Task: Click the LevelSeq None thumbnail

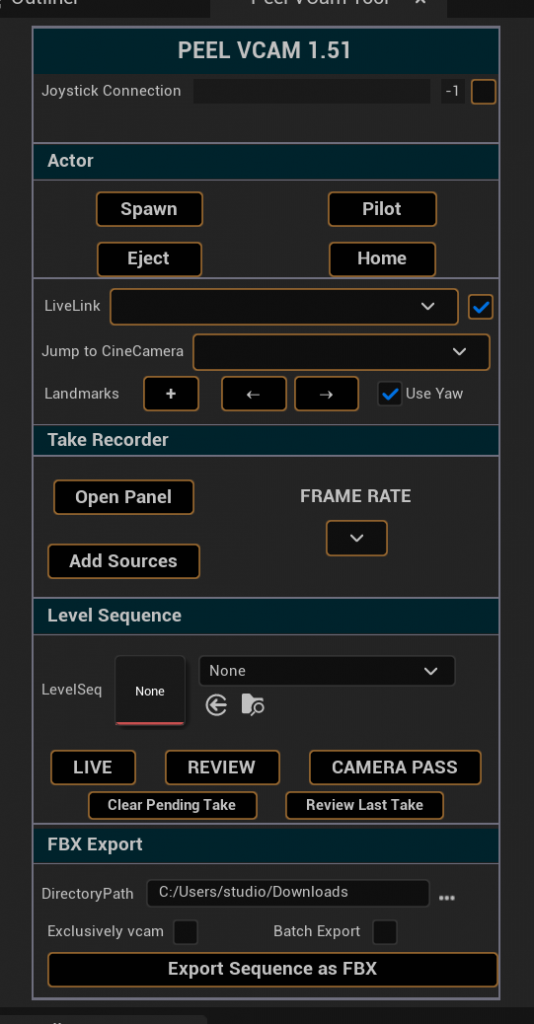Action: 150,691
